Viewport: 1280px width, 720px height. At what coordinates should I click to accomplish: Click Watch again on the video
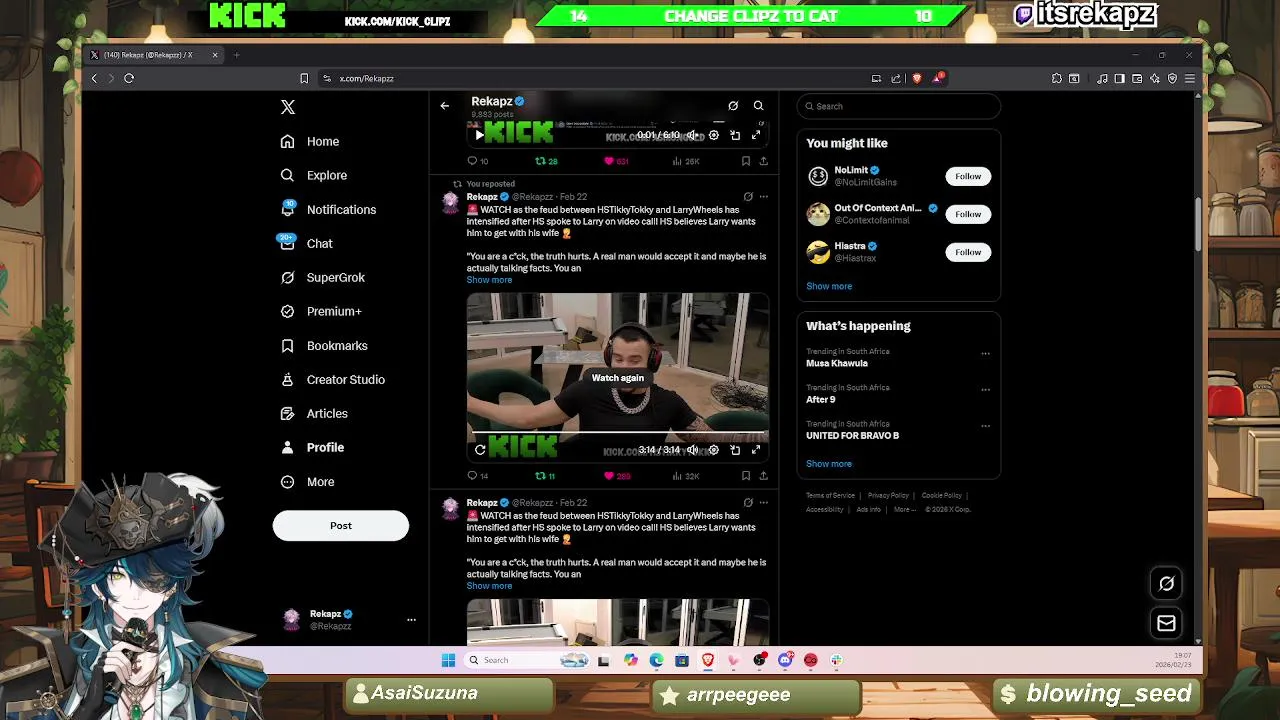618,378
